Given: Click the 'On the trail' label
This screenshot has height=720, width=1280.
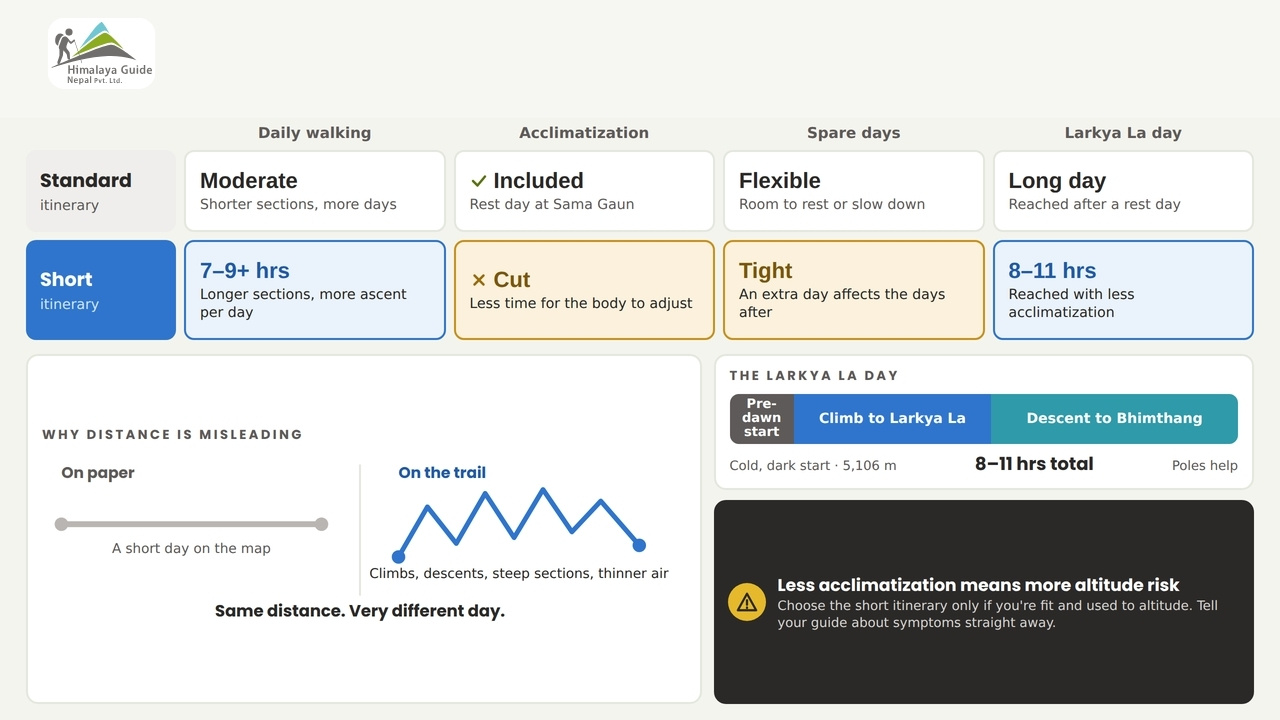Looking at the screenshot, I should pyautogui.click(x=442, y=473).
